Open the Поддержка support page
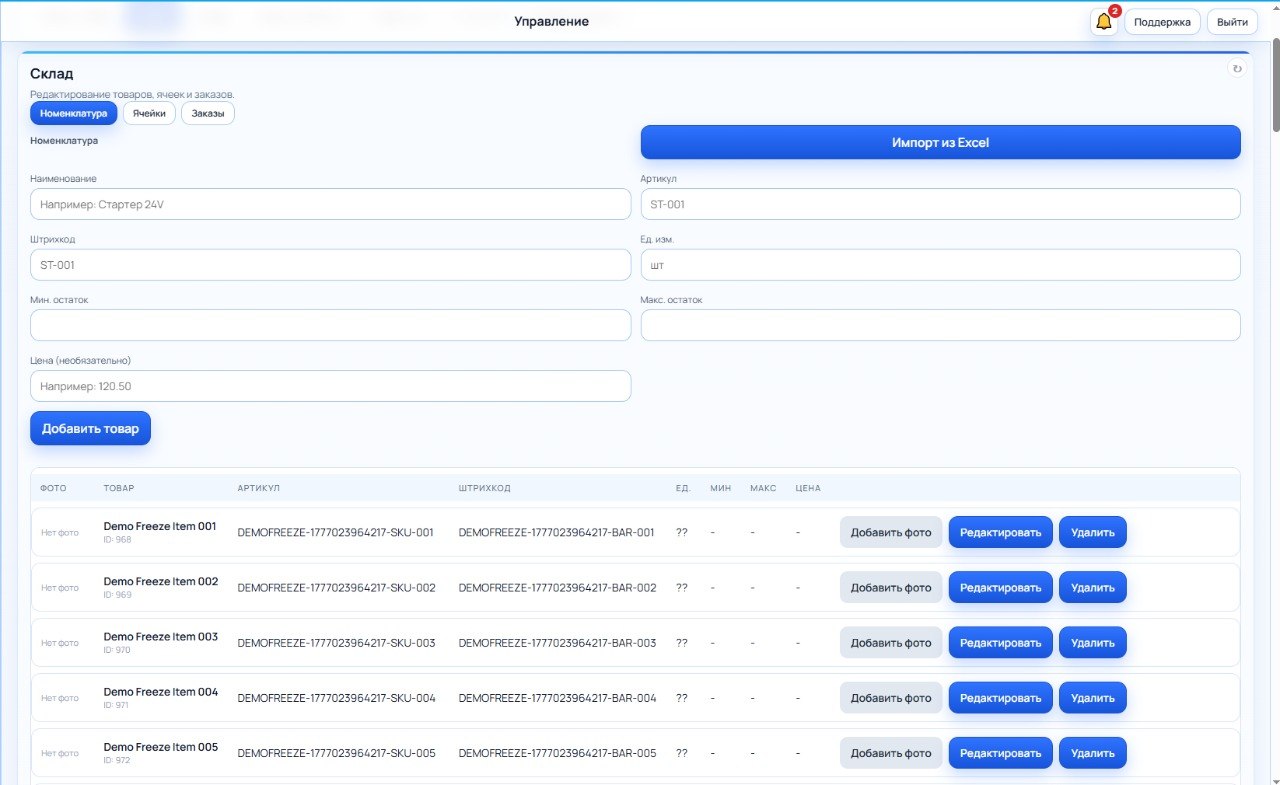Screen dimensions: 1280x785 click(x=1162, y=22)
